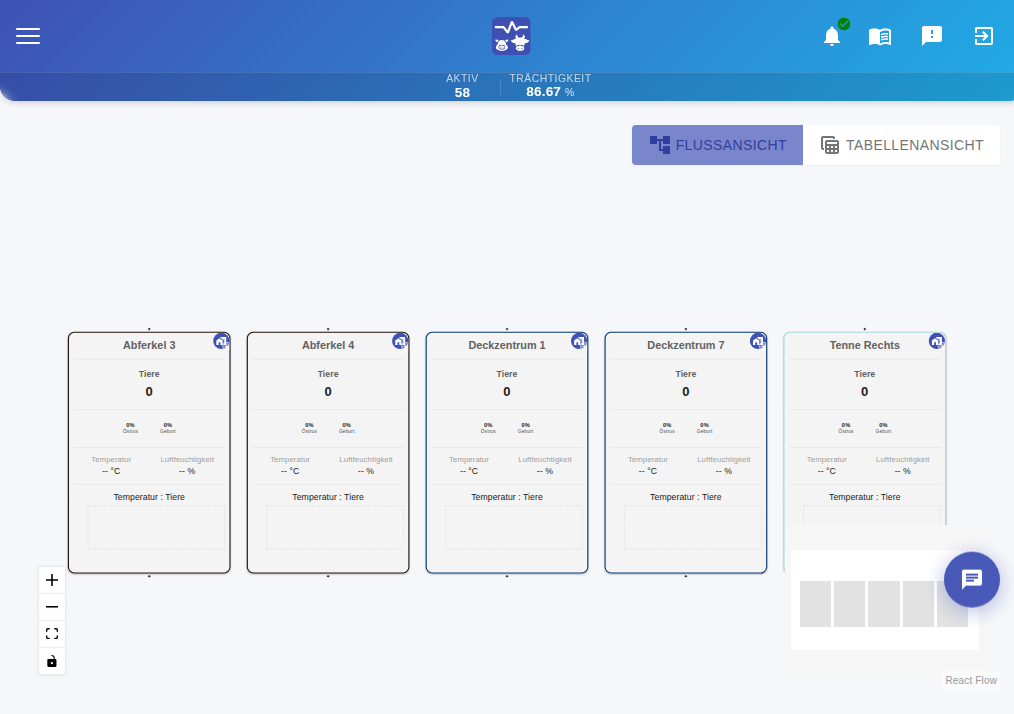Screen dimensions: 1014x714
Task: Click the logout icon
Action: (x=984, y=36)
